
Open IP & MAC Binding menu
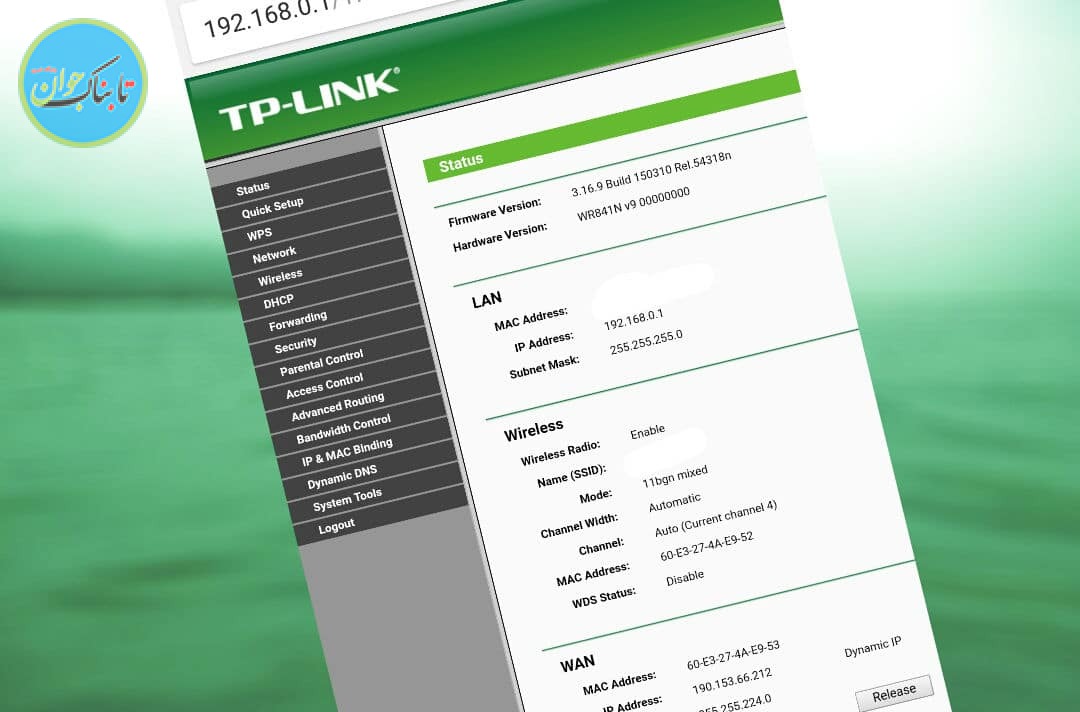(x=347, y=452)
